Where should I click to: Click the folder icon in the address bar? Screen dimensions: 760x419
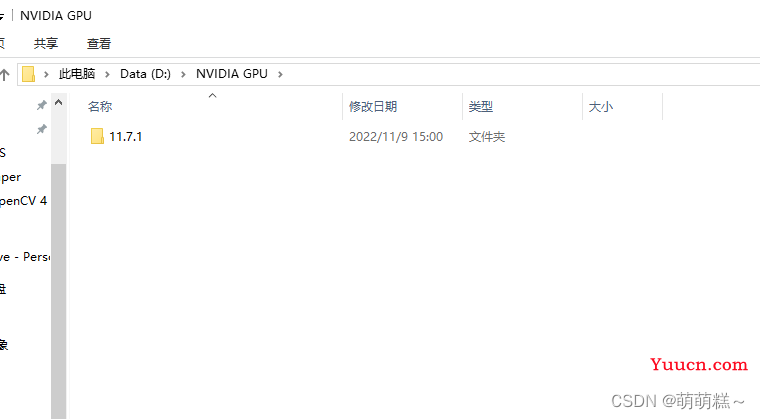point(29,74)
